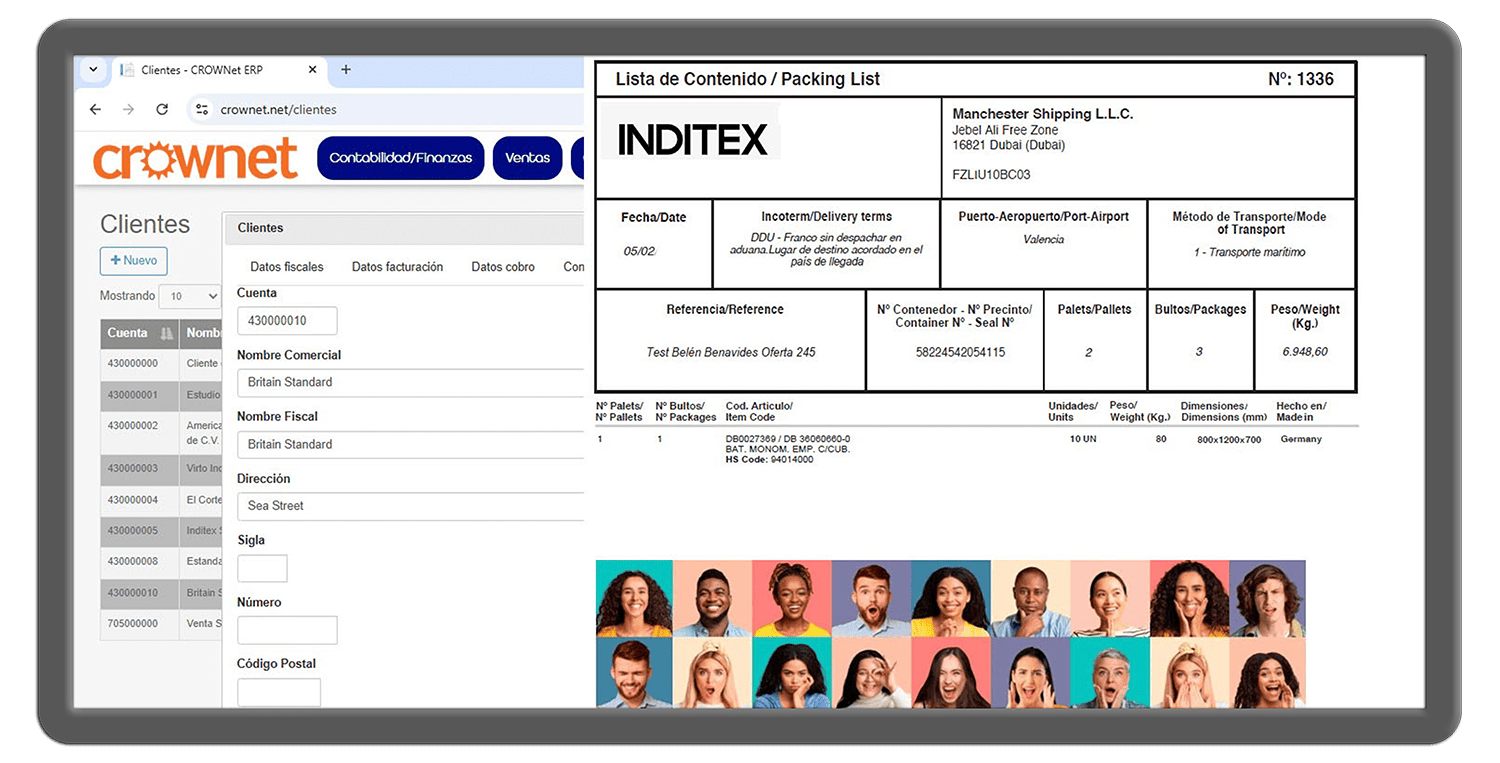
Task: Click the Código Postal input field
Action: coord(279,692)
